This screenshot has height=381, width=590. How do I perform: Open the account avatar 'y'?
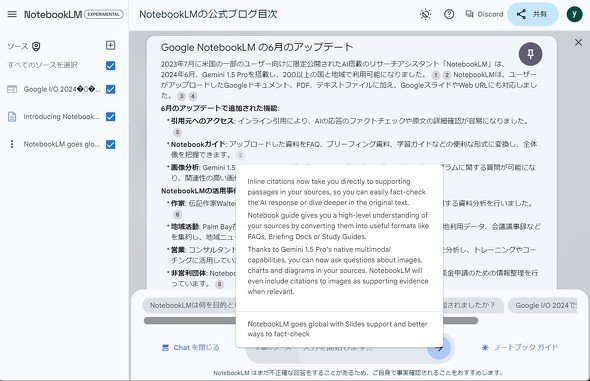click(574, 14)
